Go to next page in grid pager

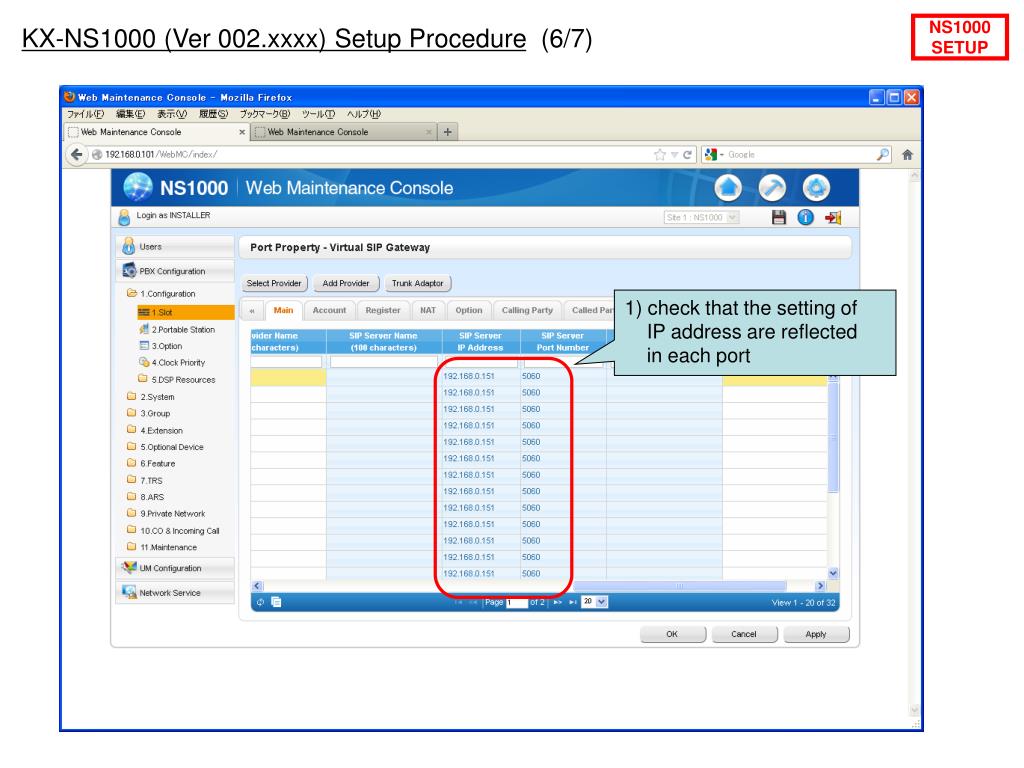coord(557,602)
